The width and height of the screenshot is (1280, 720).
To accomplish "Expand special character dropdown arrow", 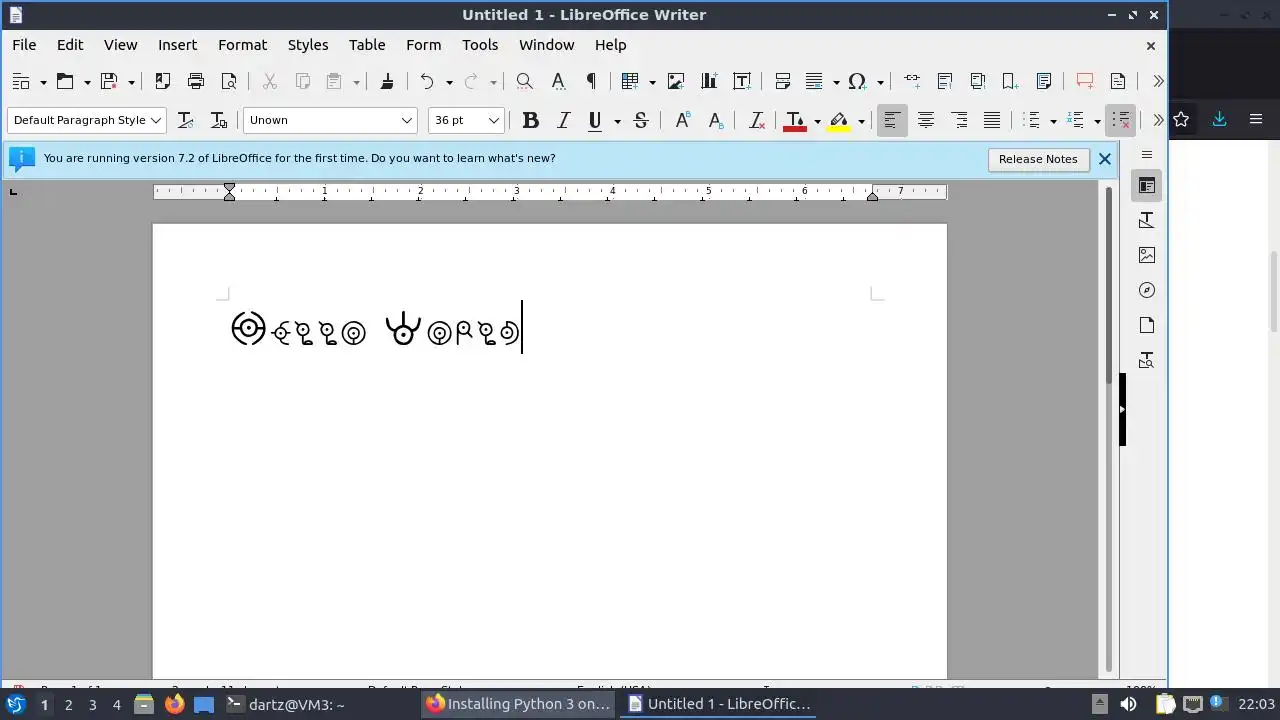I will click(x=880, y=82).
